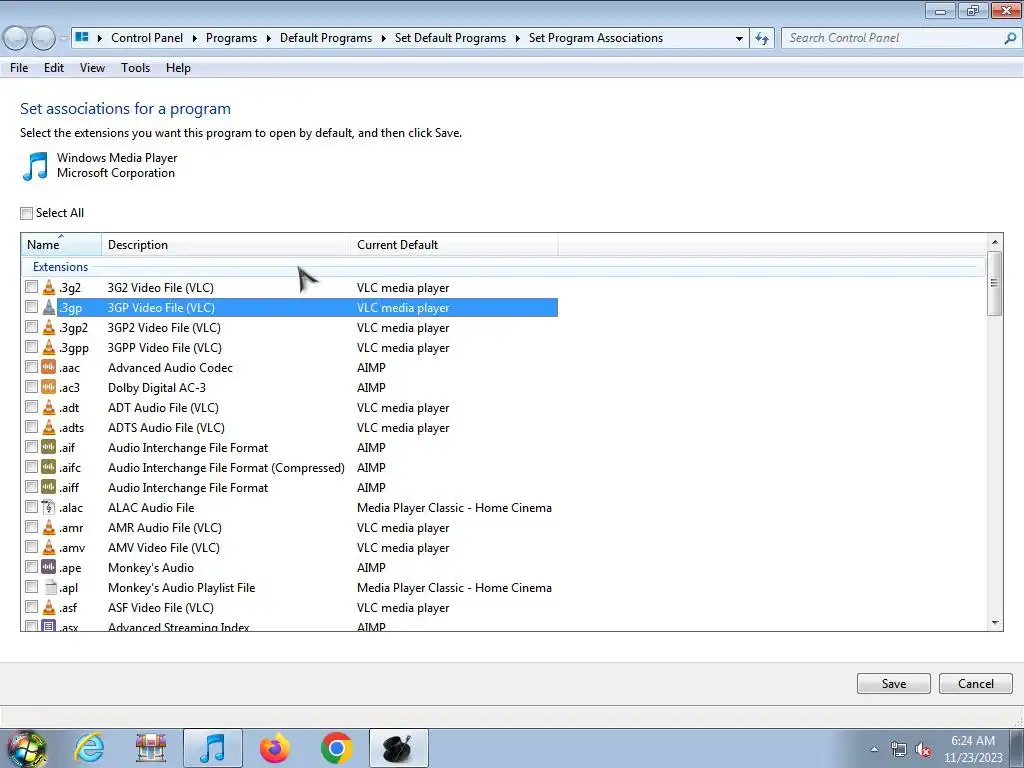Click the blank file icon beside .apl
Image resolution: width=1024 pixels, height=768 pixels.
[x=49, y=587]
